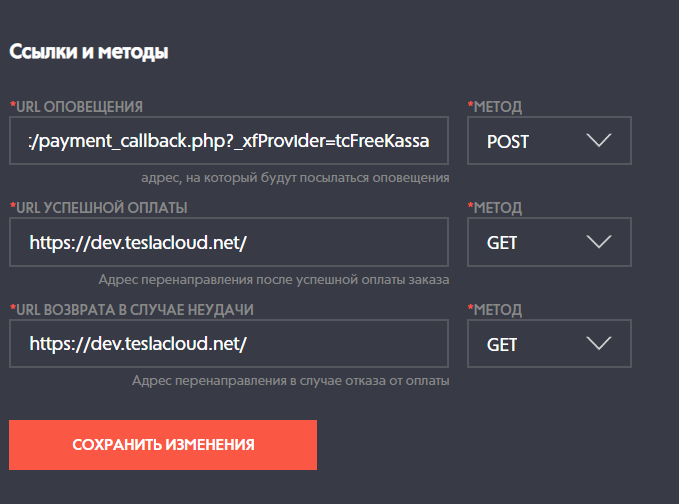The height and width of the screenshot is (504, 679).
Task: Click the hint about redirect on payment refusal
Action: [x=290, y=381]
